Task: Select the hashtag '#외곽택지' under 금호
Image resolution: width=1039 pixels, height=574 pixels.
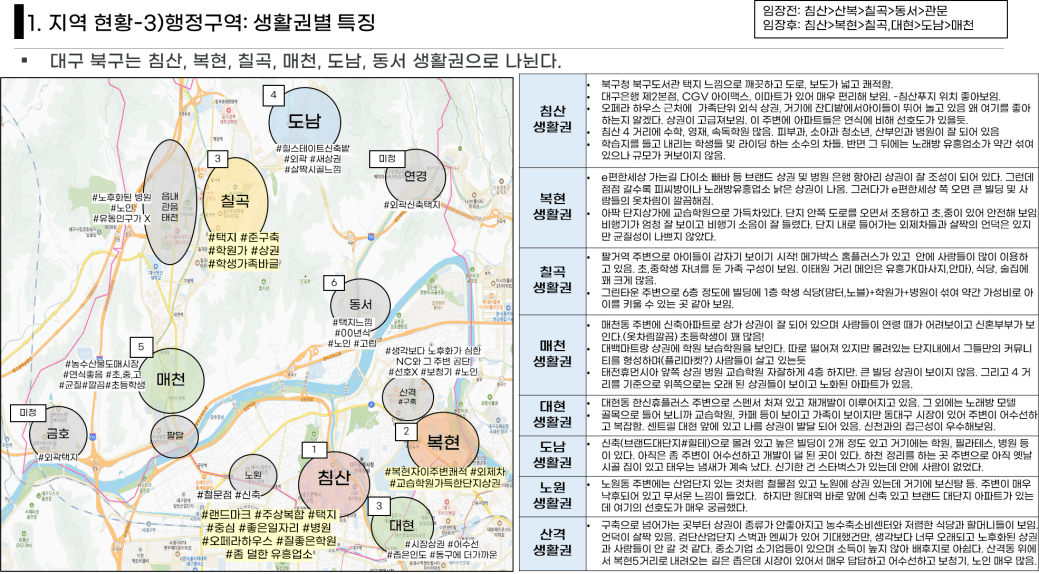Action: tap(58, 457)
